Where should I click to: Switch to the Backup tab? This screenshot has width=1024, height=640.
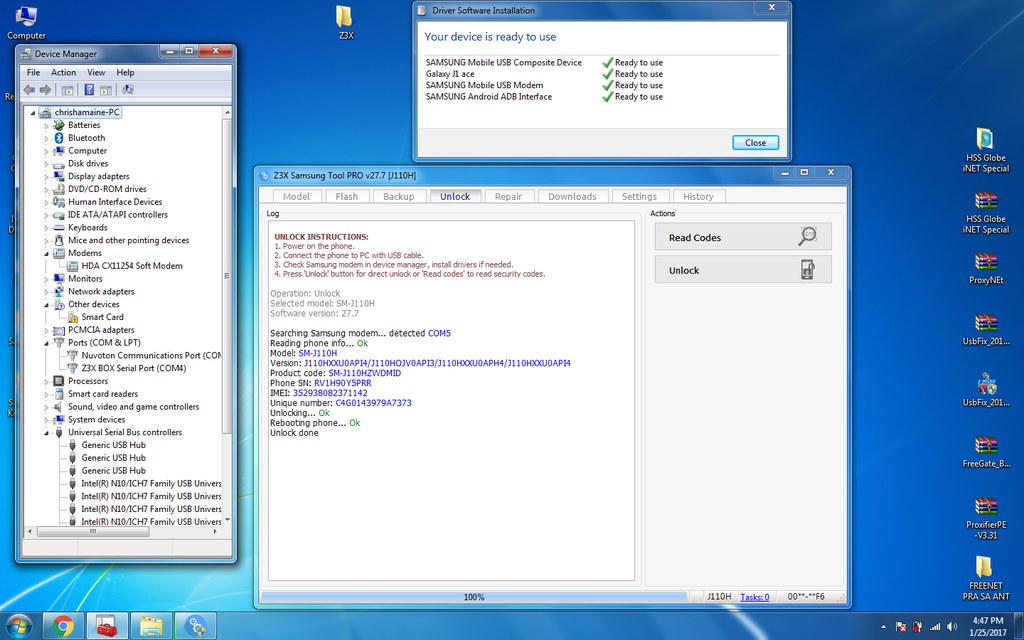[398, 197]
